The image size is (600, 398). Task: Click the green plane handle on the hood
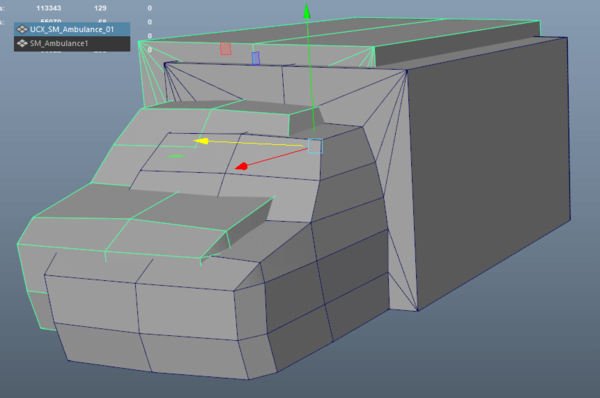tap(176, 156)
